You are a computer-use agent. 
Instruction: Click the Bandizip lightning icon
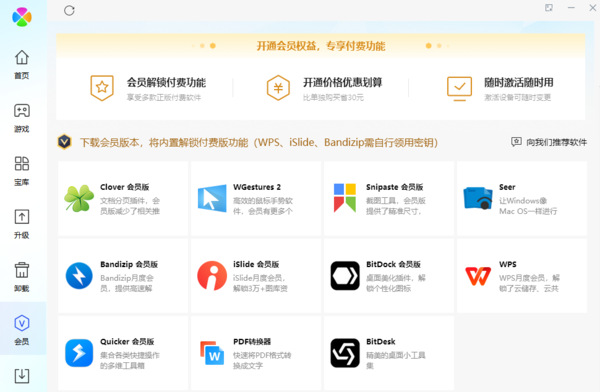point(79,276)
